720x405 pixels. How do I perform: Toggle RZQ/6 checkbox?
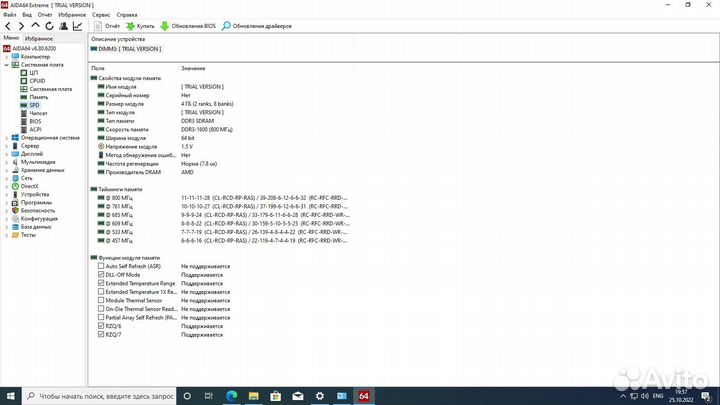tap(101, 326)
